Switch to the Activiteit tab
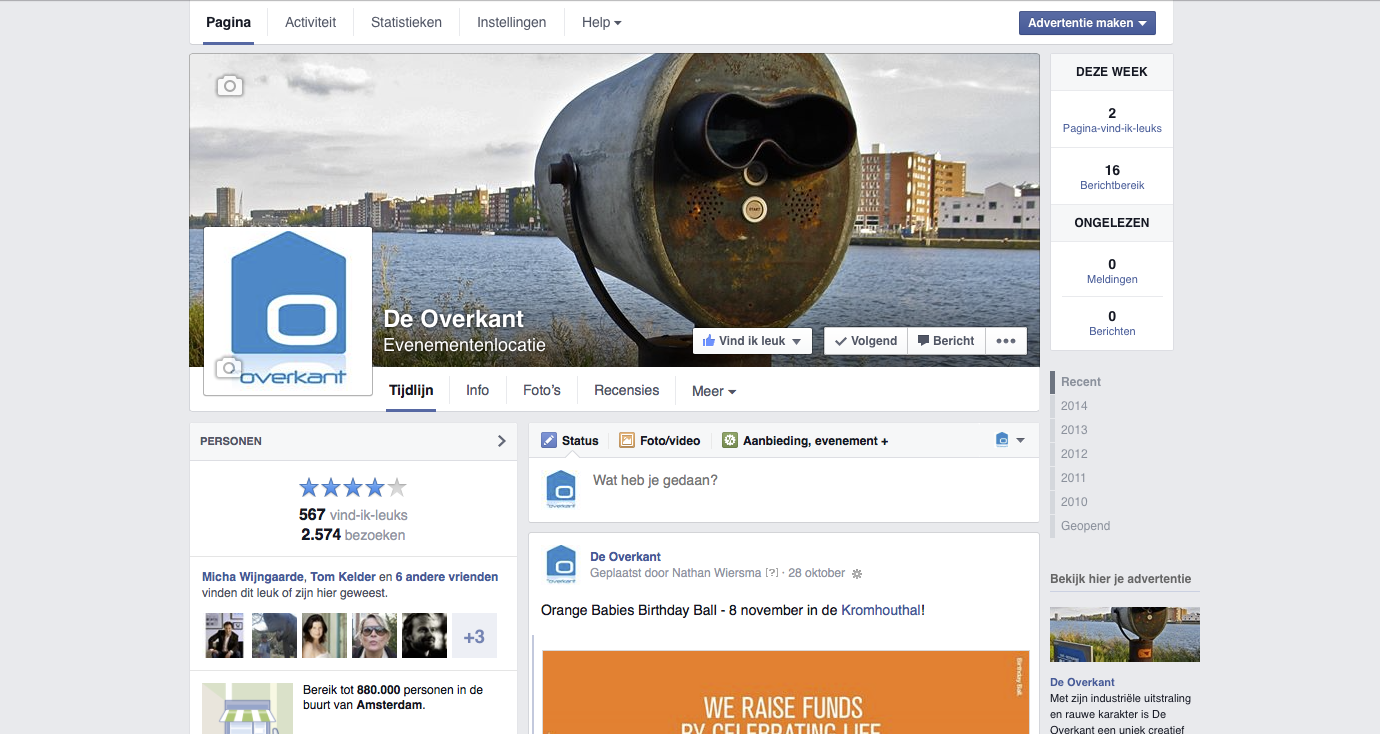This screenshot has height=734, width=1380. tap(311, 22)
